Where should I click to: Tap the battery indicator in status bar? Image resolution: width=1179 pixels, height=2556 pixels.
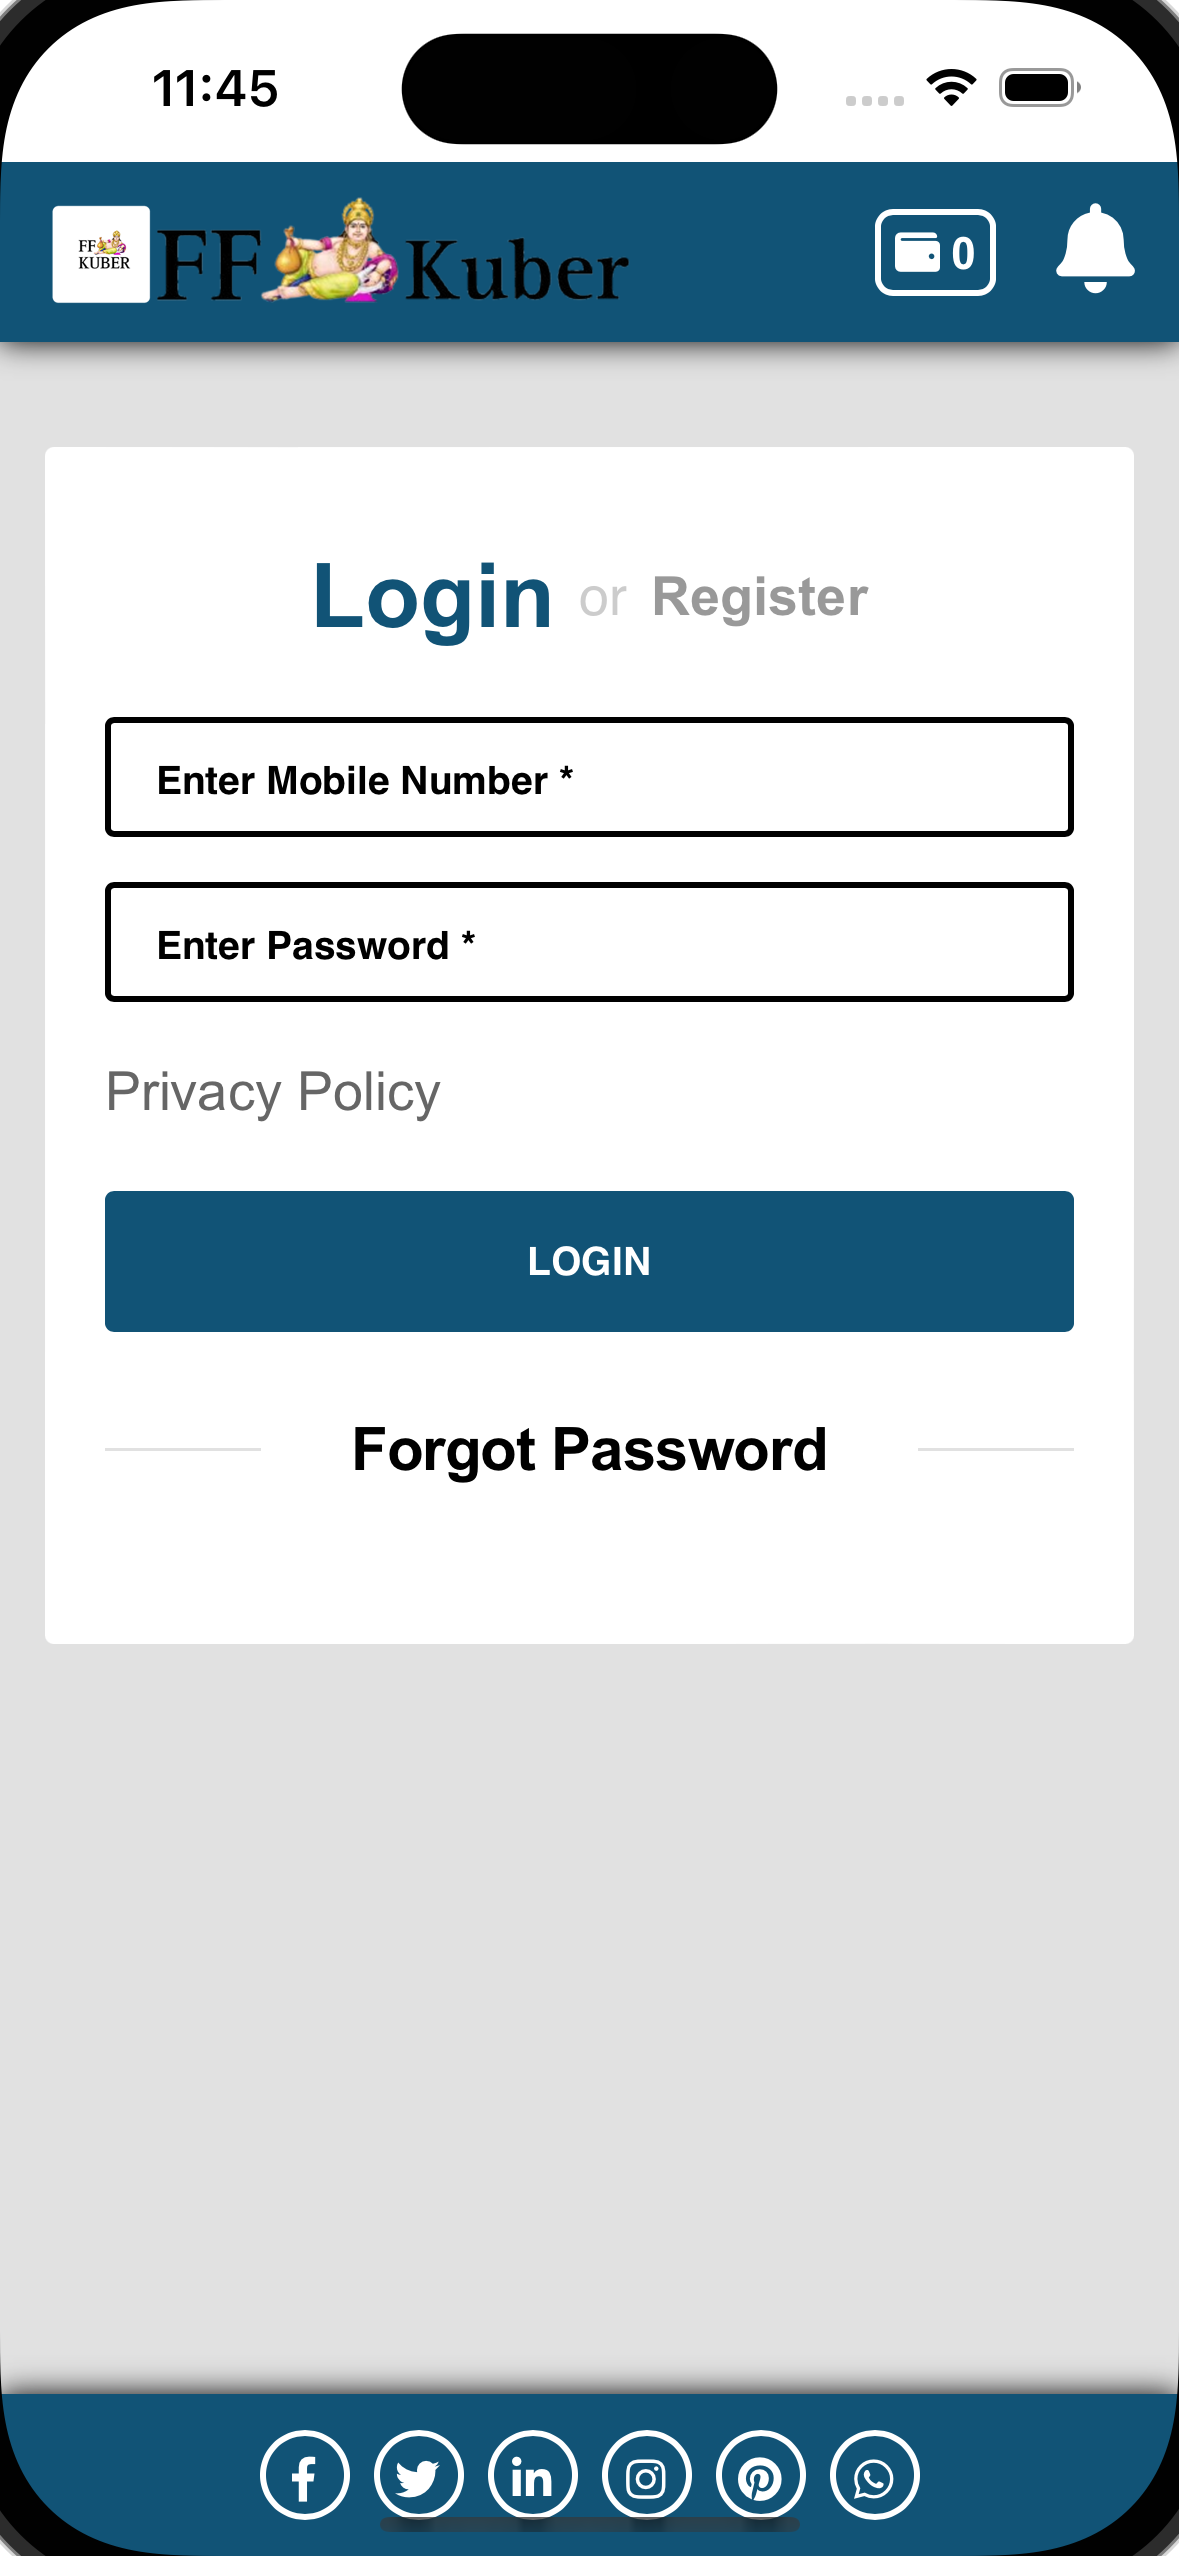1039,88
